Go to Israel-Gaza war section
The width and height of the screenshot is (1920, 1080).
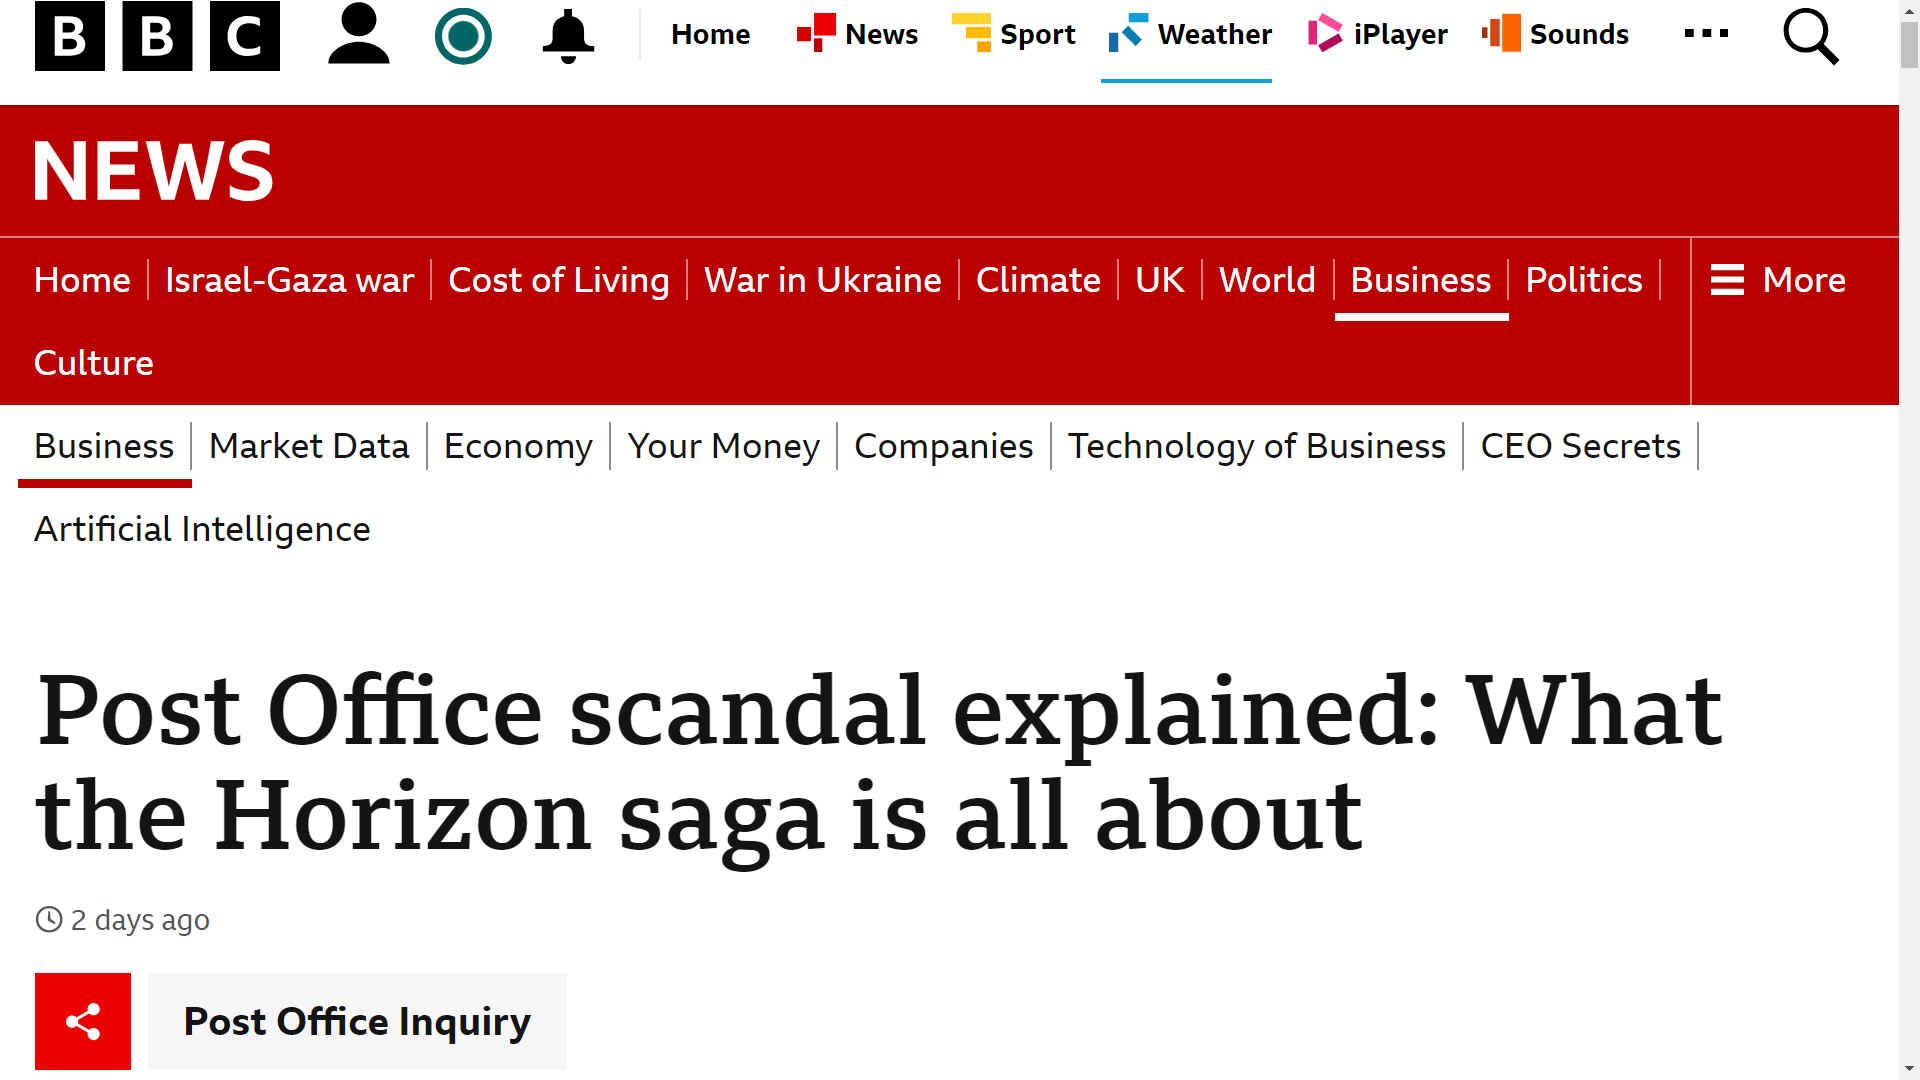pyautogui.click(x=289, y=280)
